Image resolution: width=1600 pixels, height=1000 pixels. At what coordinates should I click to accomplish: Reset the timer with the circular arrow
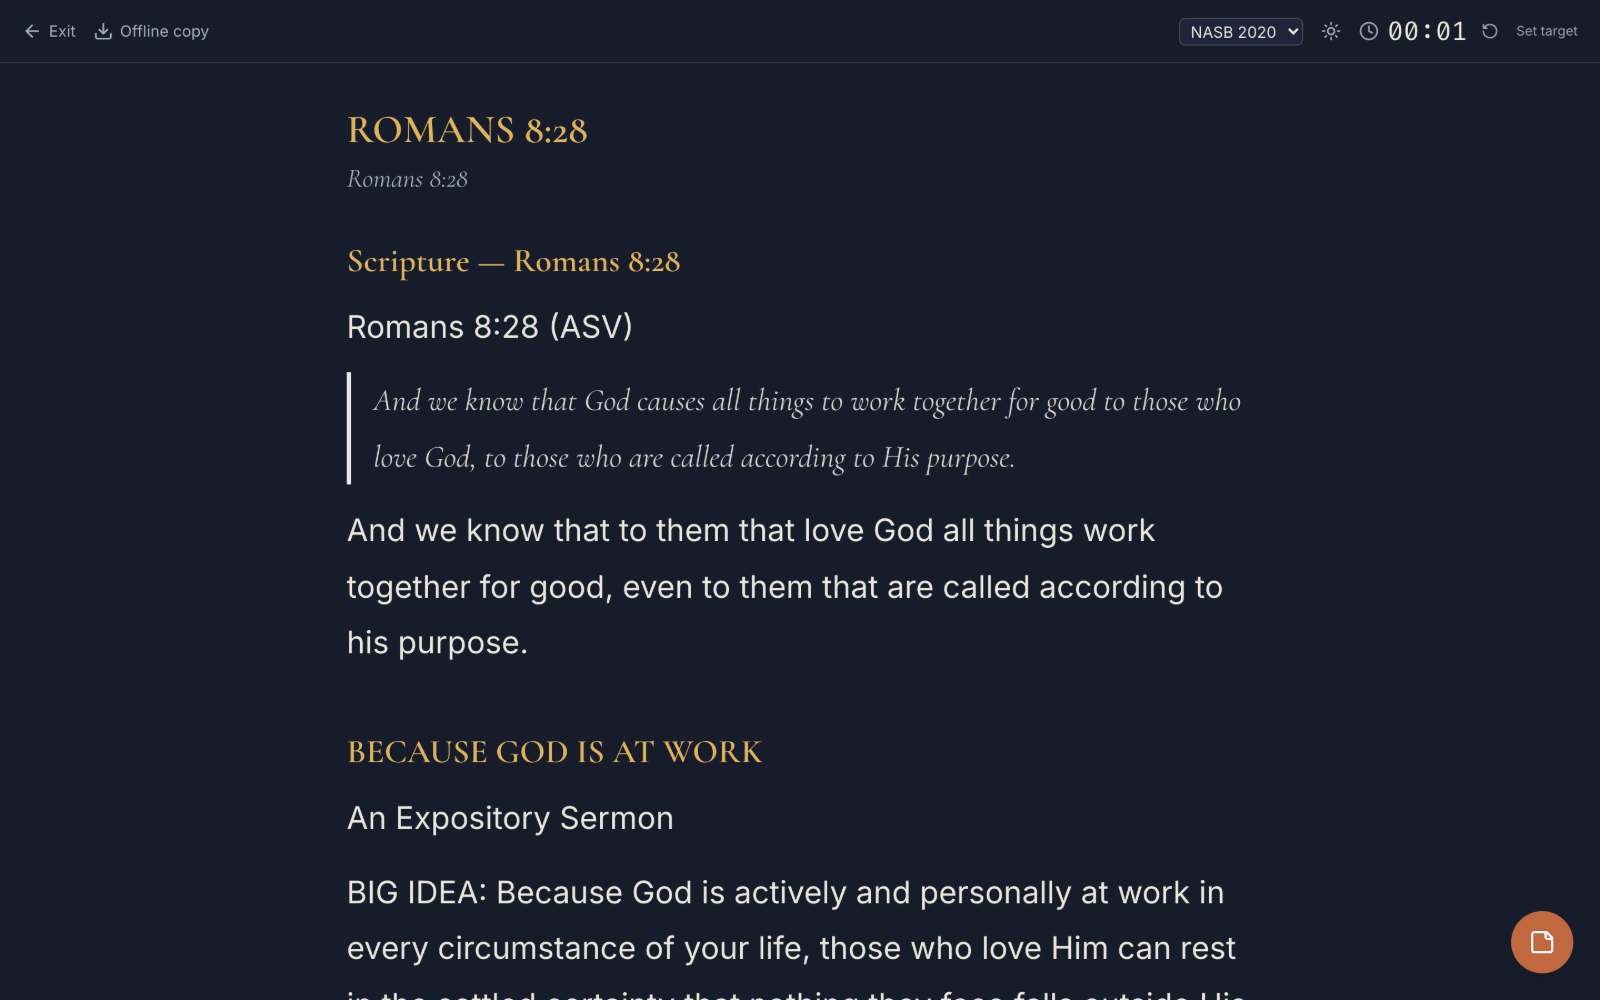1490,31
